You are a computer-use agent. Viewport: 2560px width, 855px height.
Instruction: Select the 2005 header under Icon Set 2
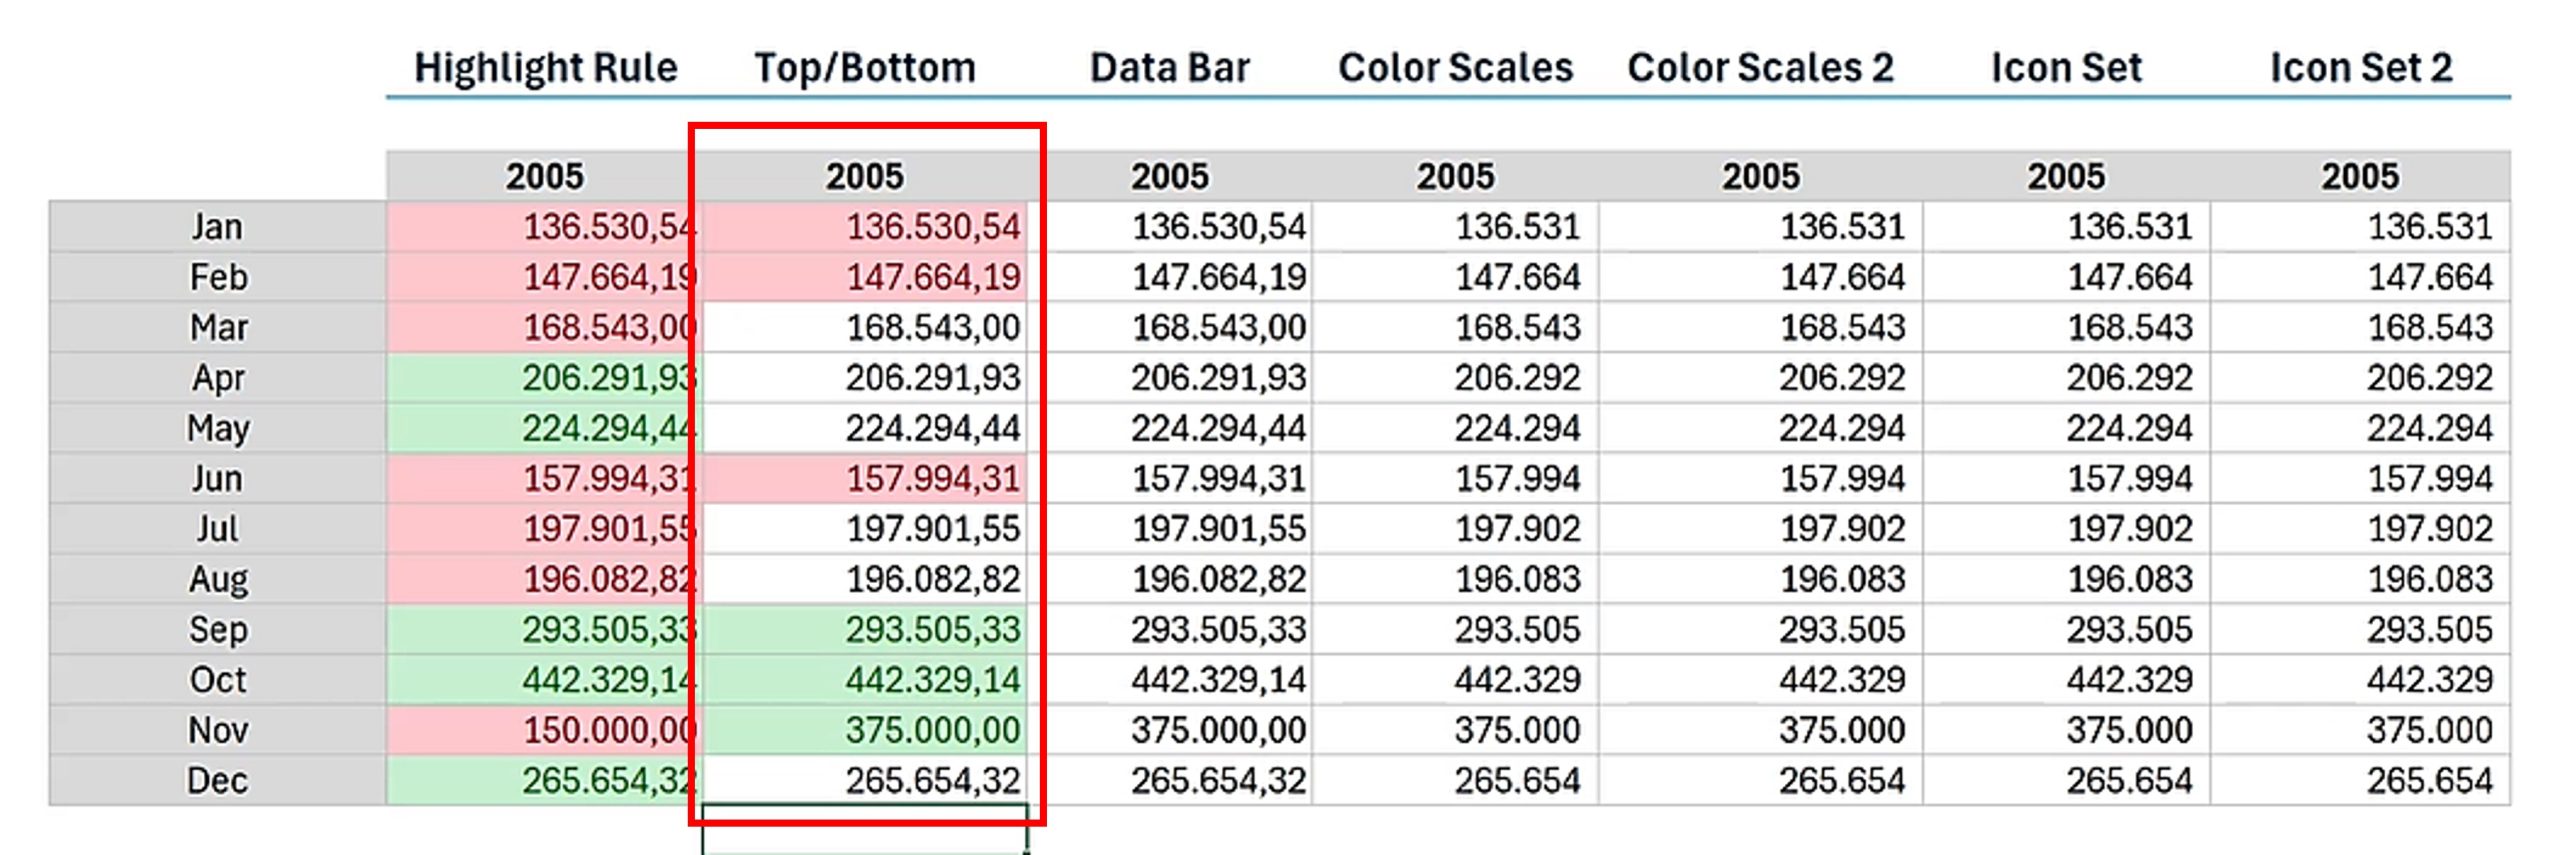(2360, 177)
